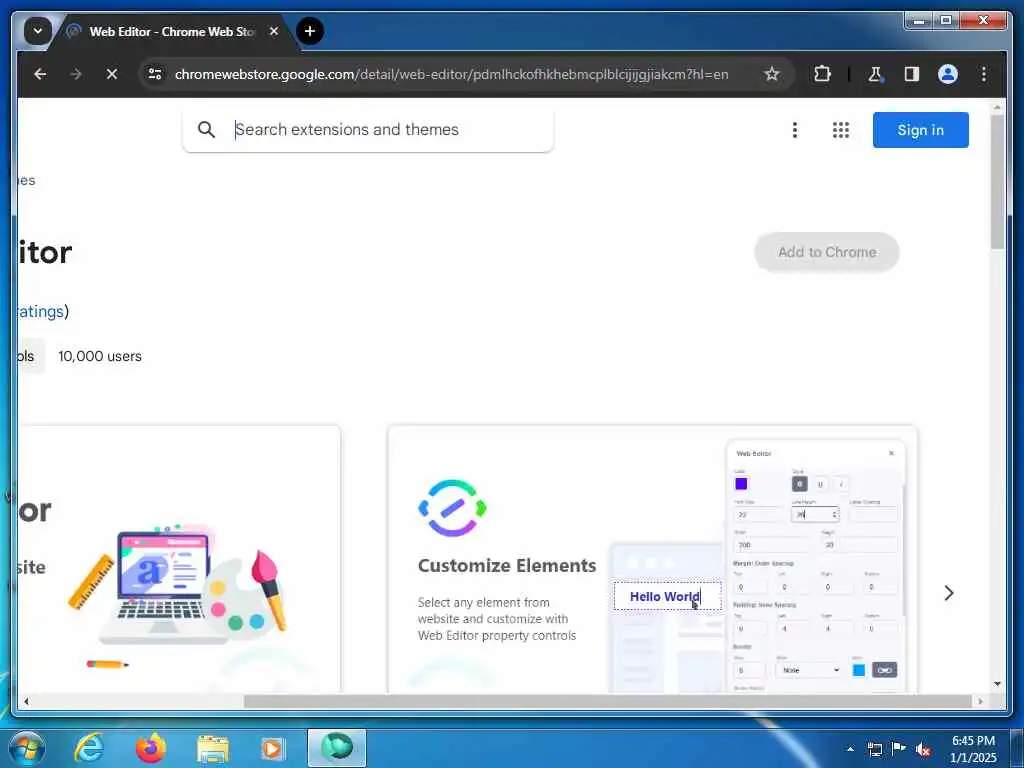The width and height of the screenshot is (1024, 768).
Task: Switch to the active browser taskbar button
Action: click(x=337, y=748)
